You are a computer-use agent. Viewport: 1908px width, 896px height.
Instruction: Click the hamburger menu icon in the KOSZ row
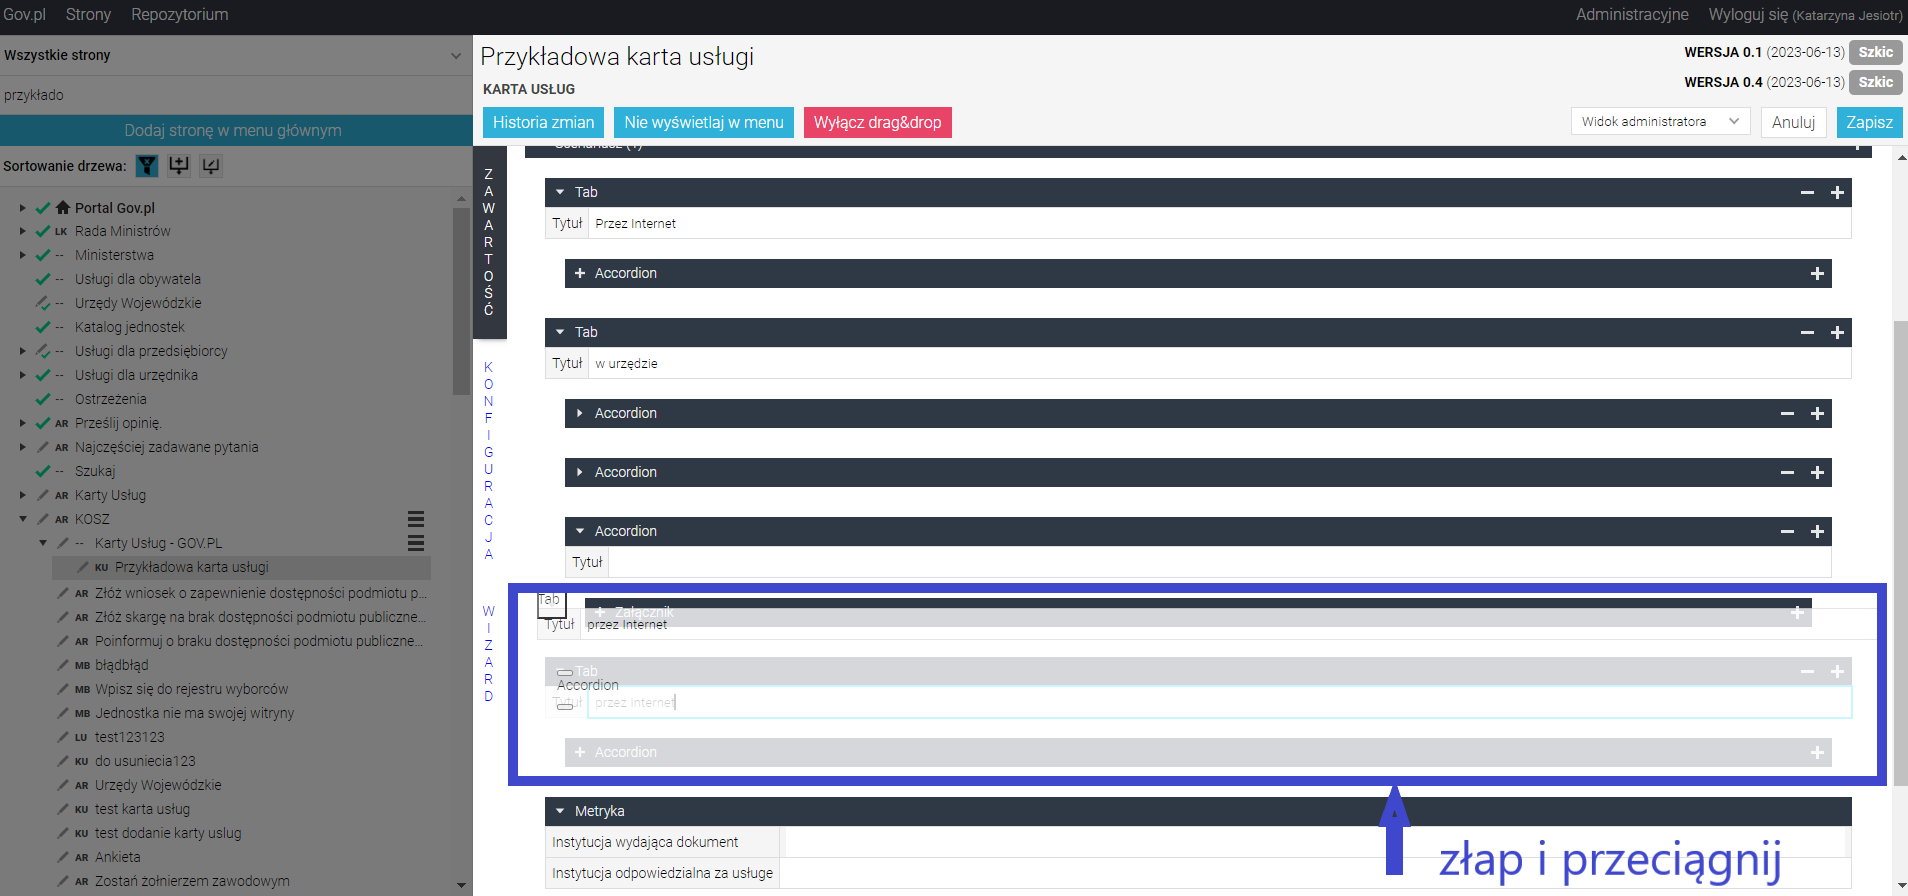[x=416, y=519]
